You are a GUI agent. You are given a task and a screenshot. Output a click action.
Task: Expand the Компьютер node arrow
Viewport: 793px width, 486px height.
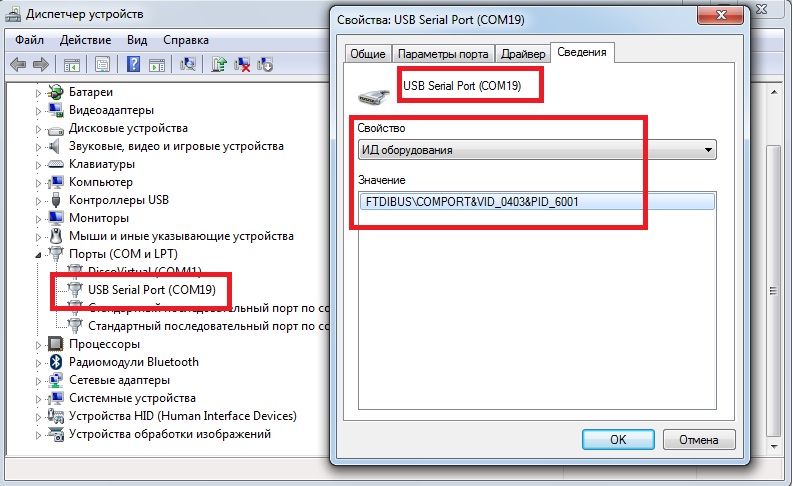point(38,183)
